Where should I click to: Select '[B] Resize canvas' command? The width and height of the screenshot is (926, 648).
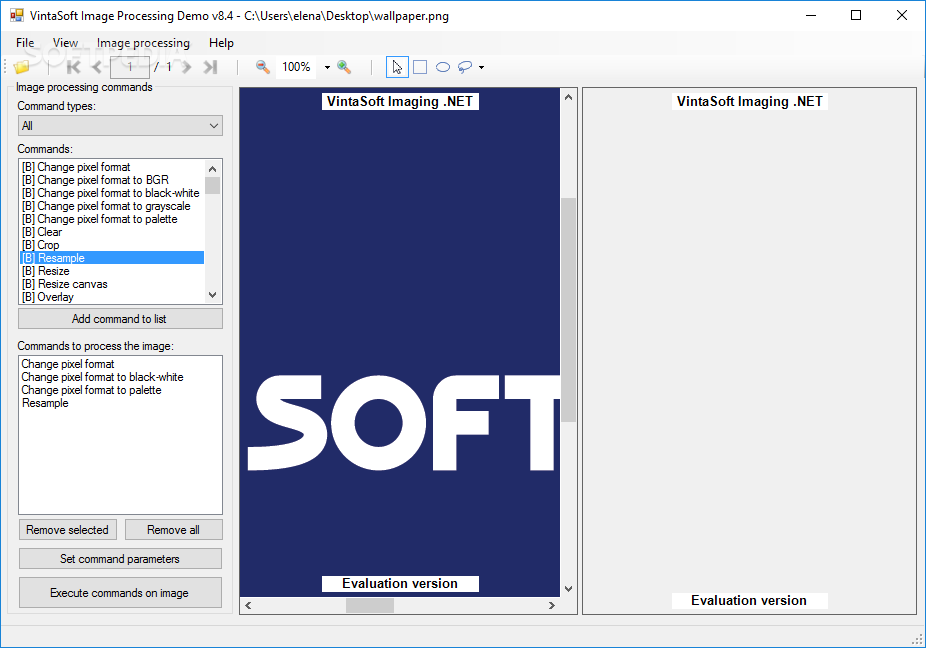112,284
